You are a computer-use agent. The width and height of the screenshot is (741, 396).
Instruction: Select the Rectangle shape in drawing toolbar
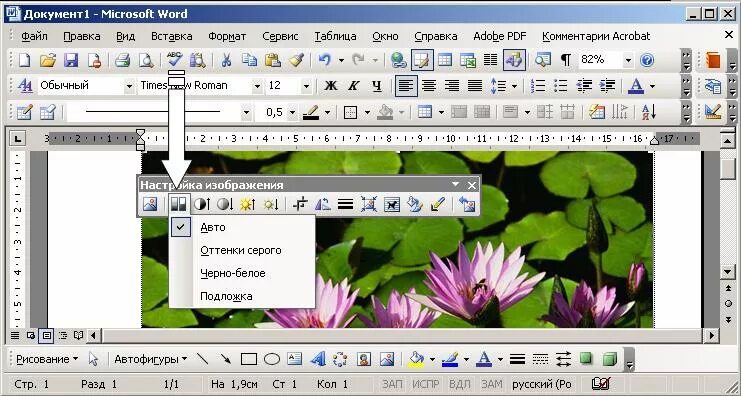(x=249, y=359)
